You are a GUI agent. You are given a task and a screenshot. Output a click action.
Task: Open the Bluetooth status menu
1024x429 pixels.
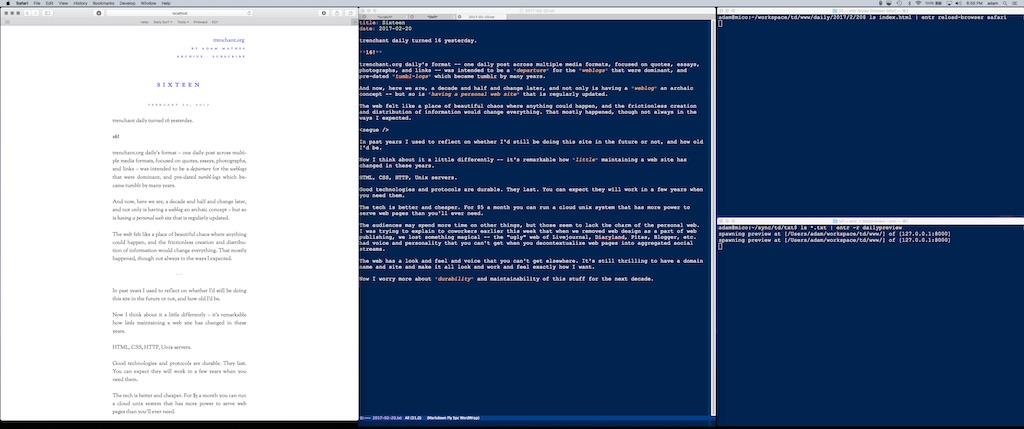click(x=910, y=3)
